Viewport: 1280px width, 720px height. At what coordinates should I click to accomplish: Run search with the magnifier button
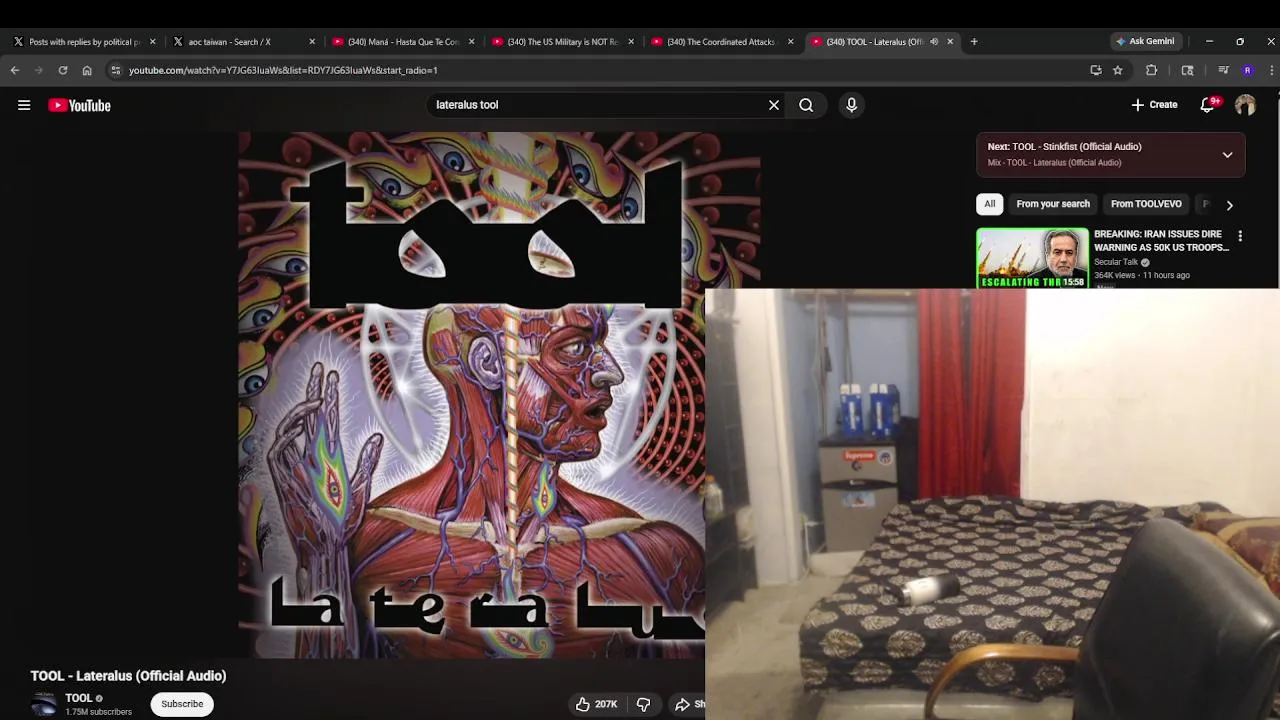click(x=806, y=105)
